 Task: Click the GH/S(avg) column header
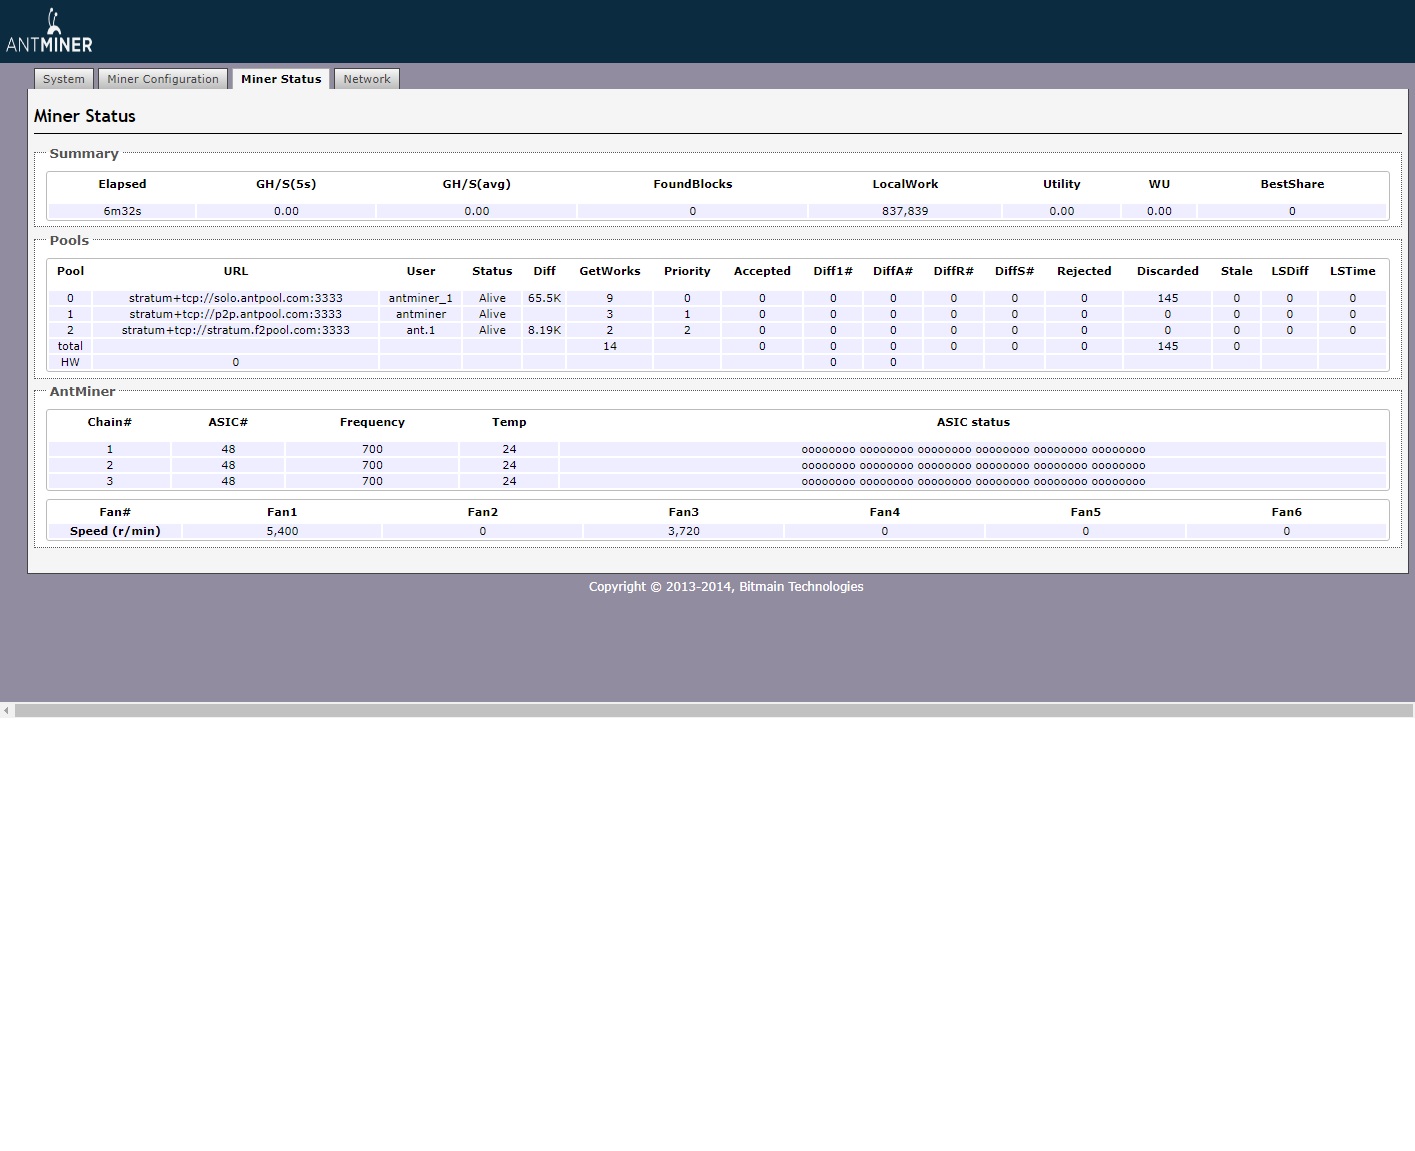point(477,184)
